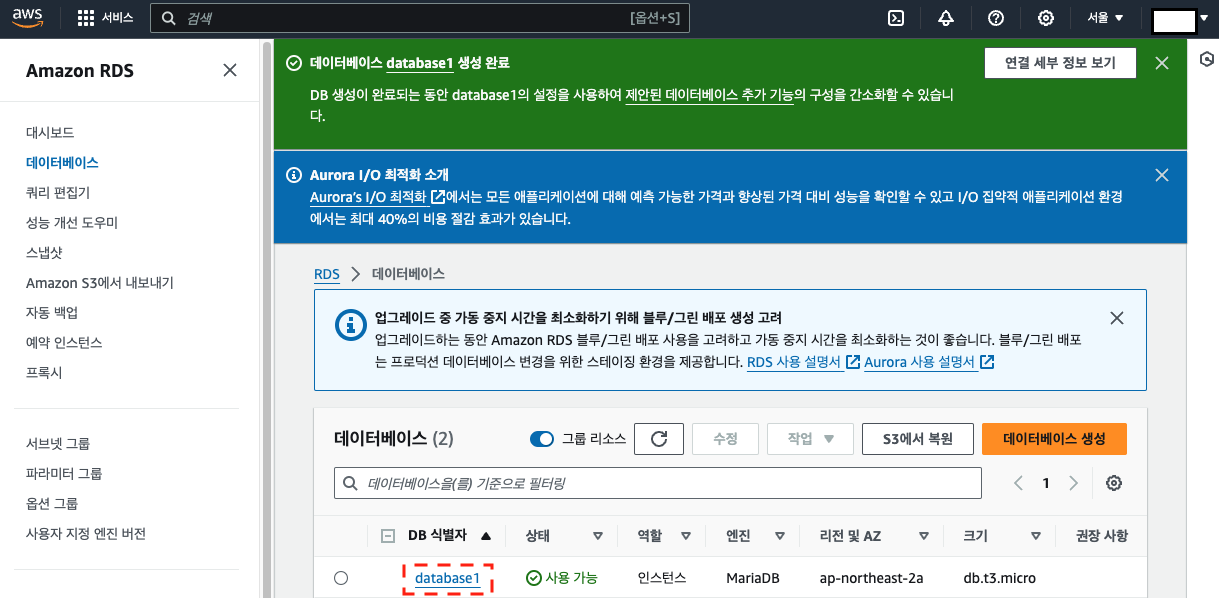Open Dashboard in the side navigation

click(x=50, y=132)
